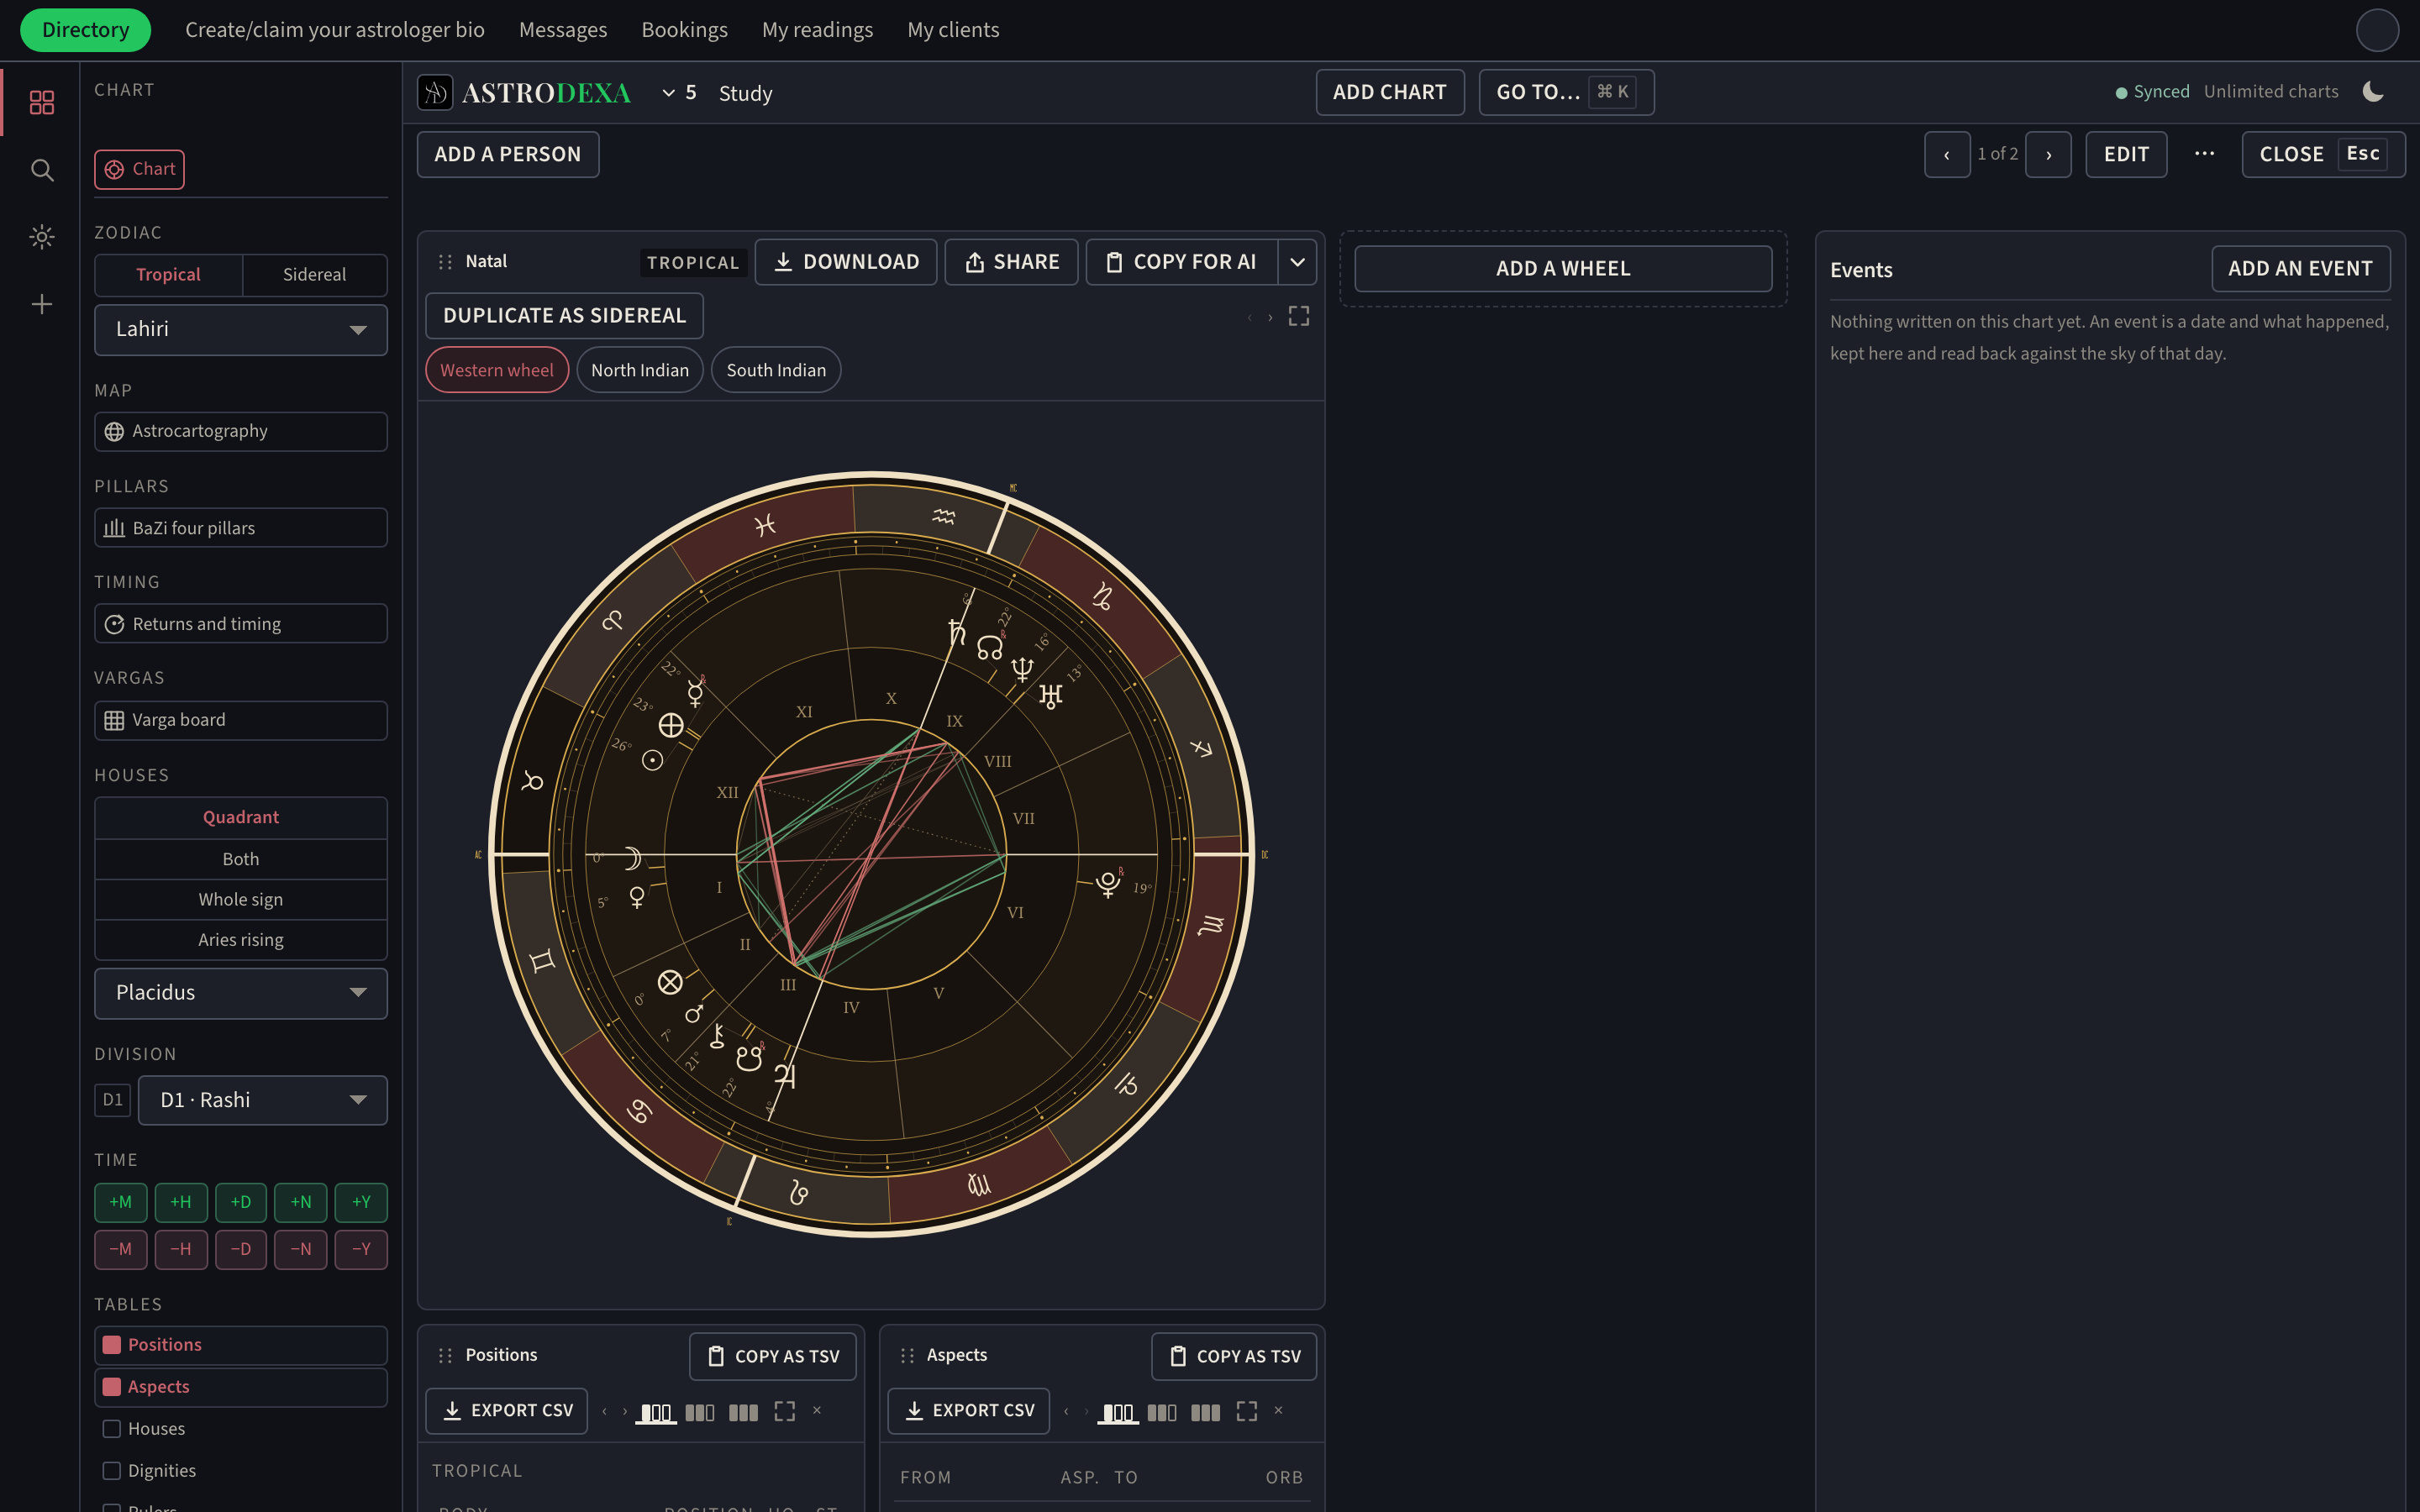
Task: Expand the Positions panel to fullscreen
Action: (x=785, y=1411)
